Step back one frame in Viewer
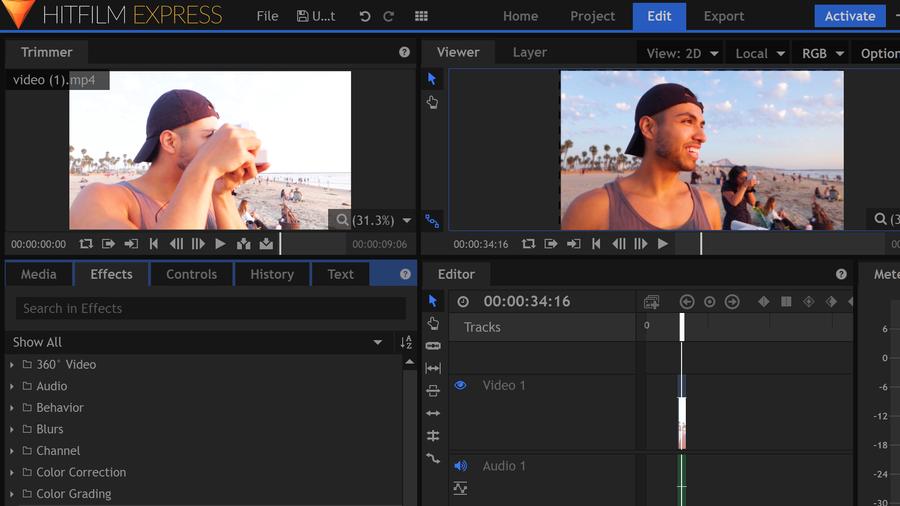Viewport: 900px width, 506px height. tap(619, 244)
